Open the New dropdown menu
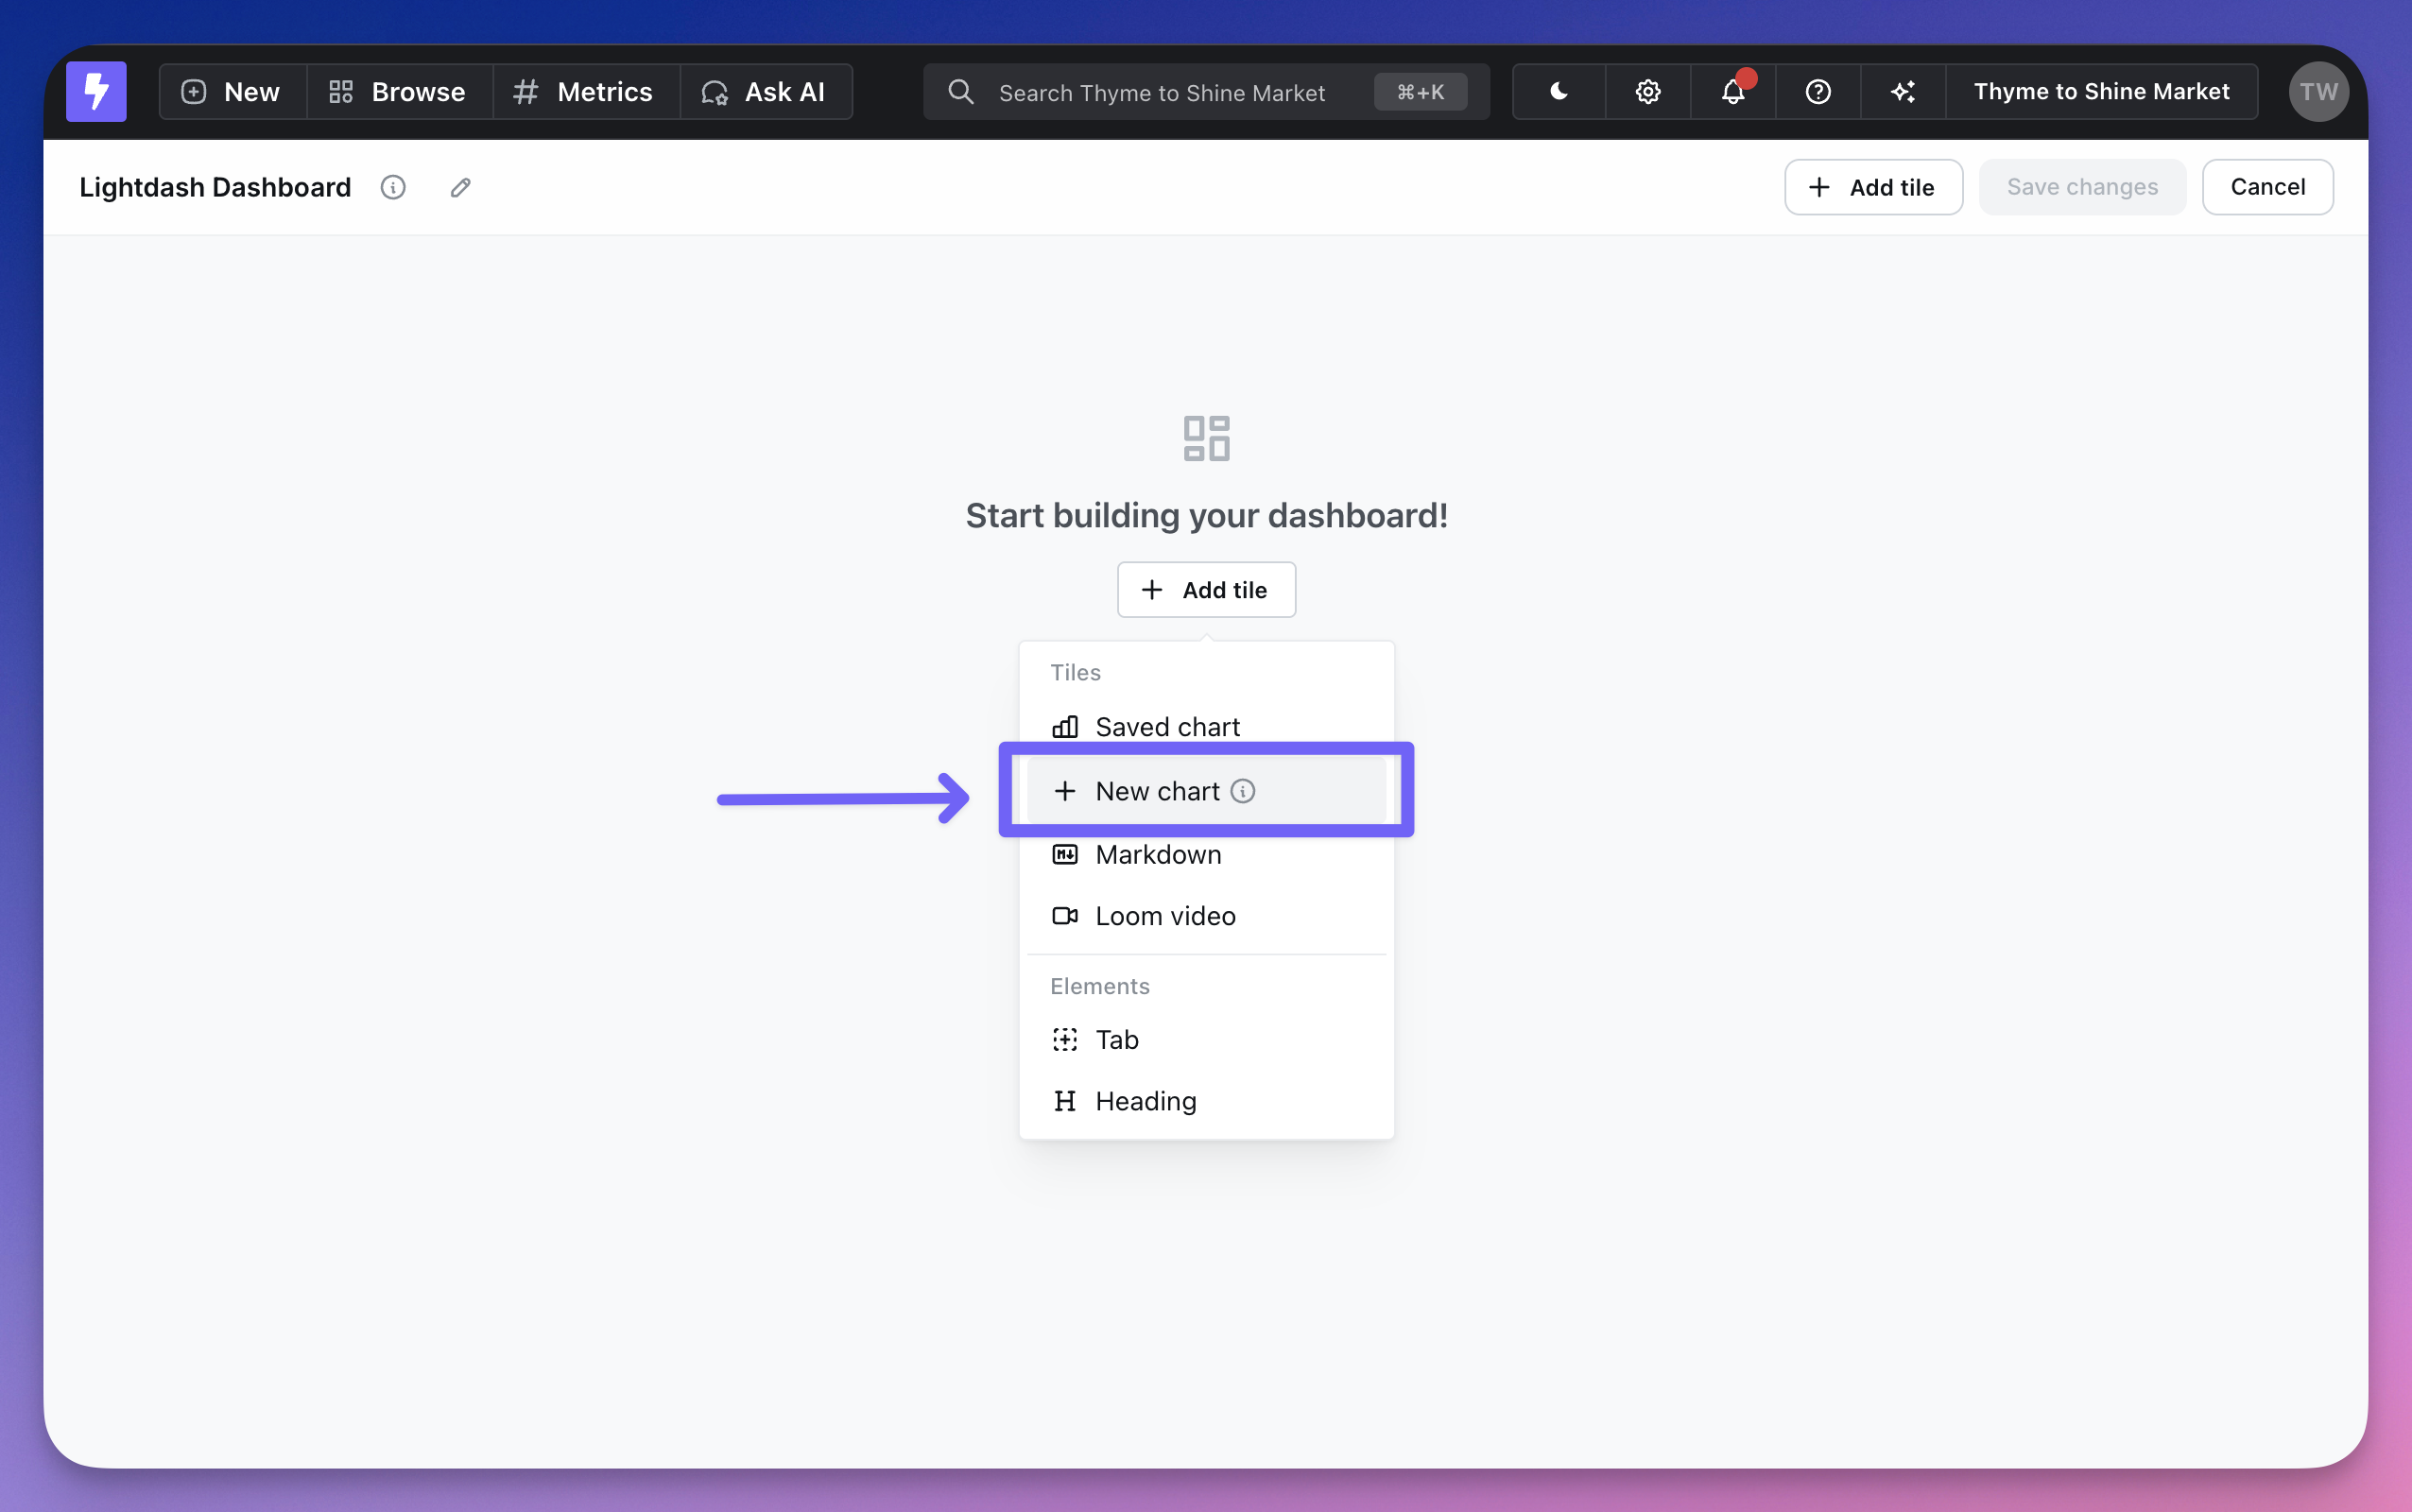The height and width of the screenshot is (1512, 2412). tap(232, 91)
